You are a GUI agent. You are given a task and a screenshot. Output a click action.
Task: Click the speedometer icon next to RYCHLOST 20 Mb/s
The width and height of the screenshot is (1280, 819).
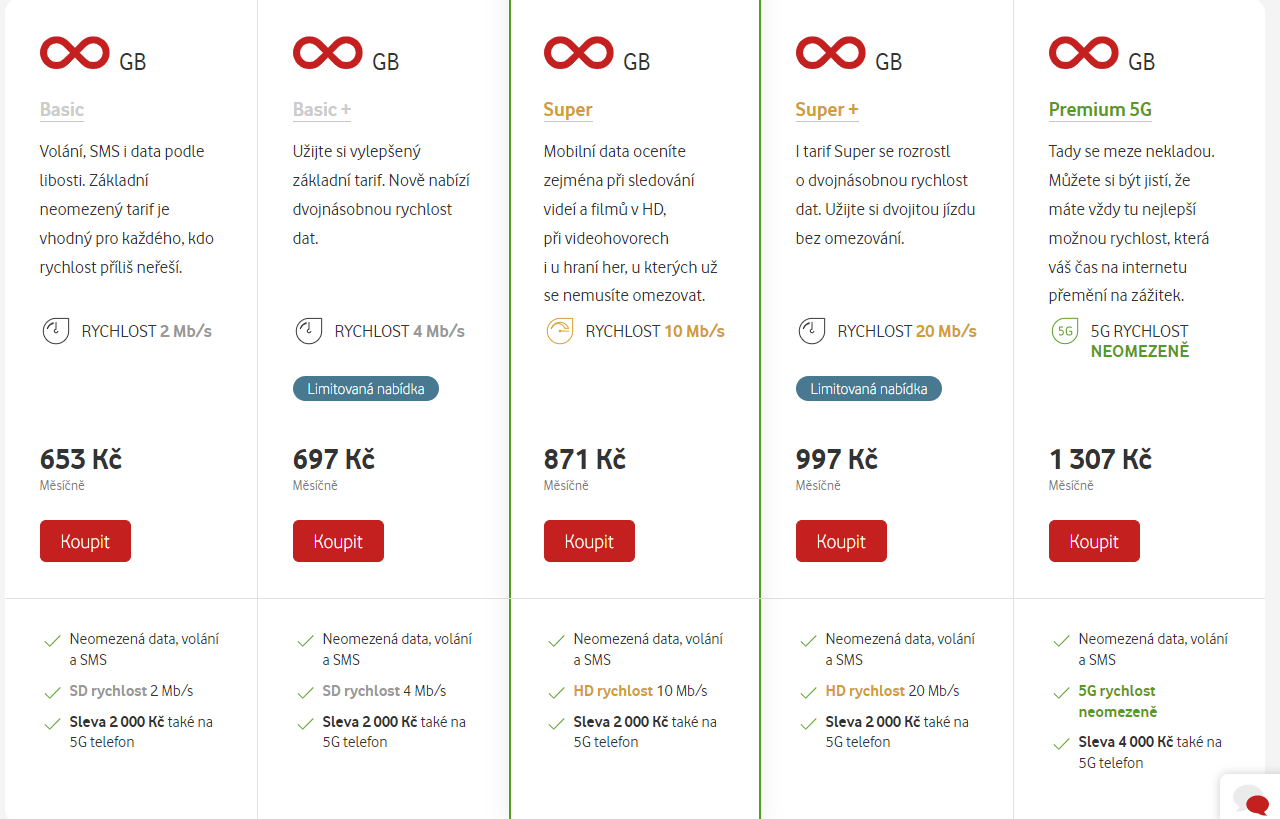(812, 331)
